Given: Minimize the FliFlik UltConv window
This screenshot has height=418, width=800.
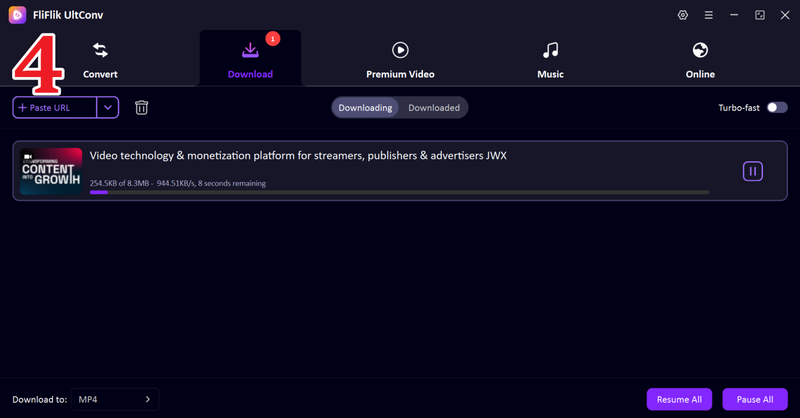Looking at the screenshot, I should 734,15.
